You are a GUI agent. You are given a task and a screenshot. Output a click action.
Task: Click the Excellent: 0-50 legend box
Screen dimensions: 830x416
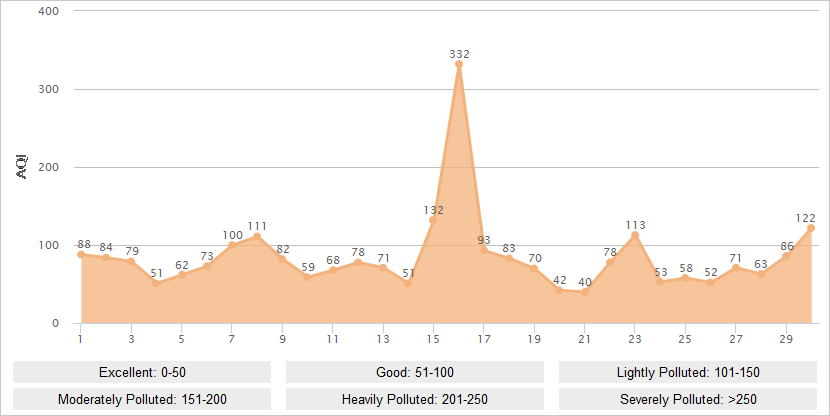tap(142, 372)
